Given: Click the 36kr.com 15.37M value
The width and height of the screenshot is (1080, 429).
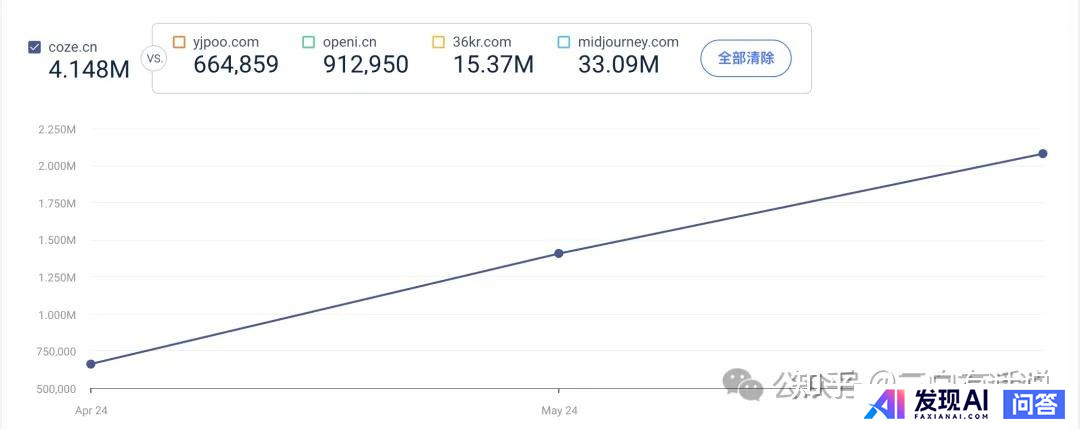Looking at the screenshot, I should (x=493, y=65).
